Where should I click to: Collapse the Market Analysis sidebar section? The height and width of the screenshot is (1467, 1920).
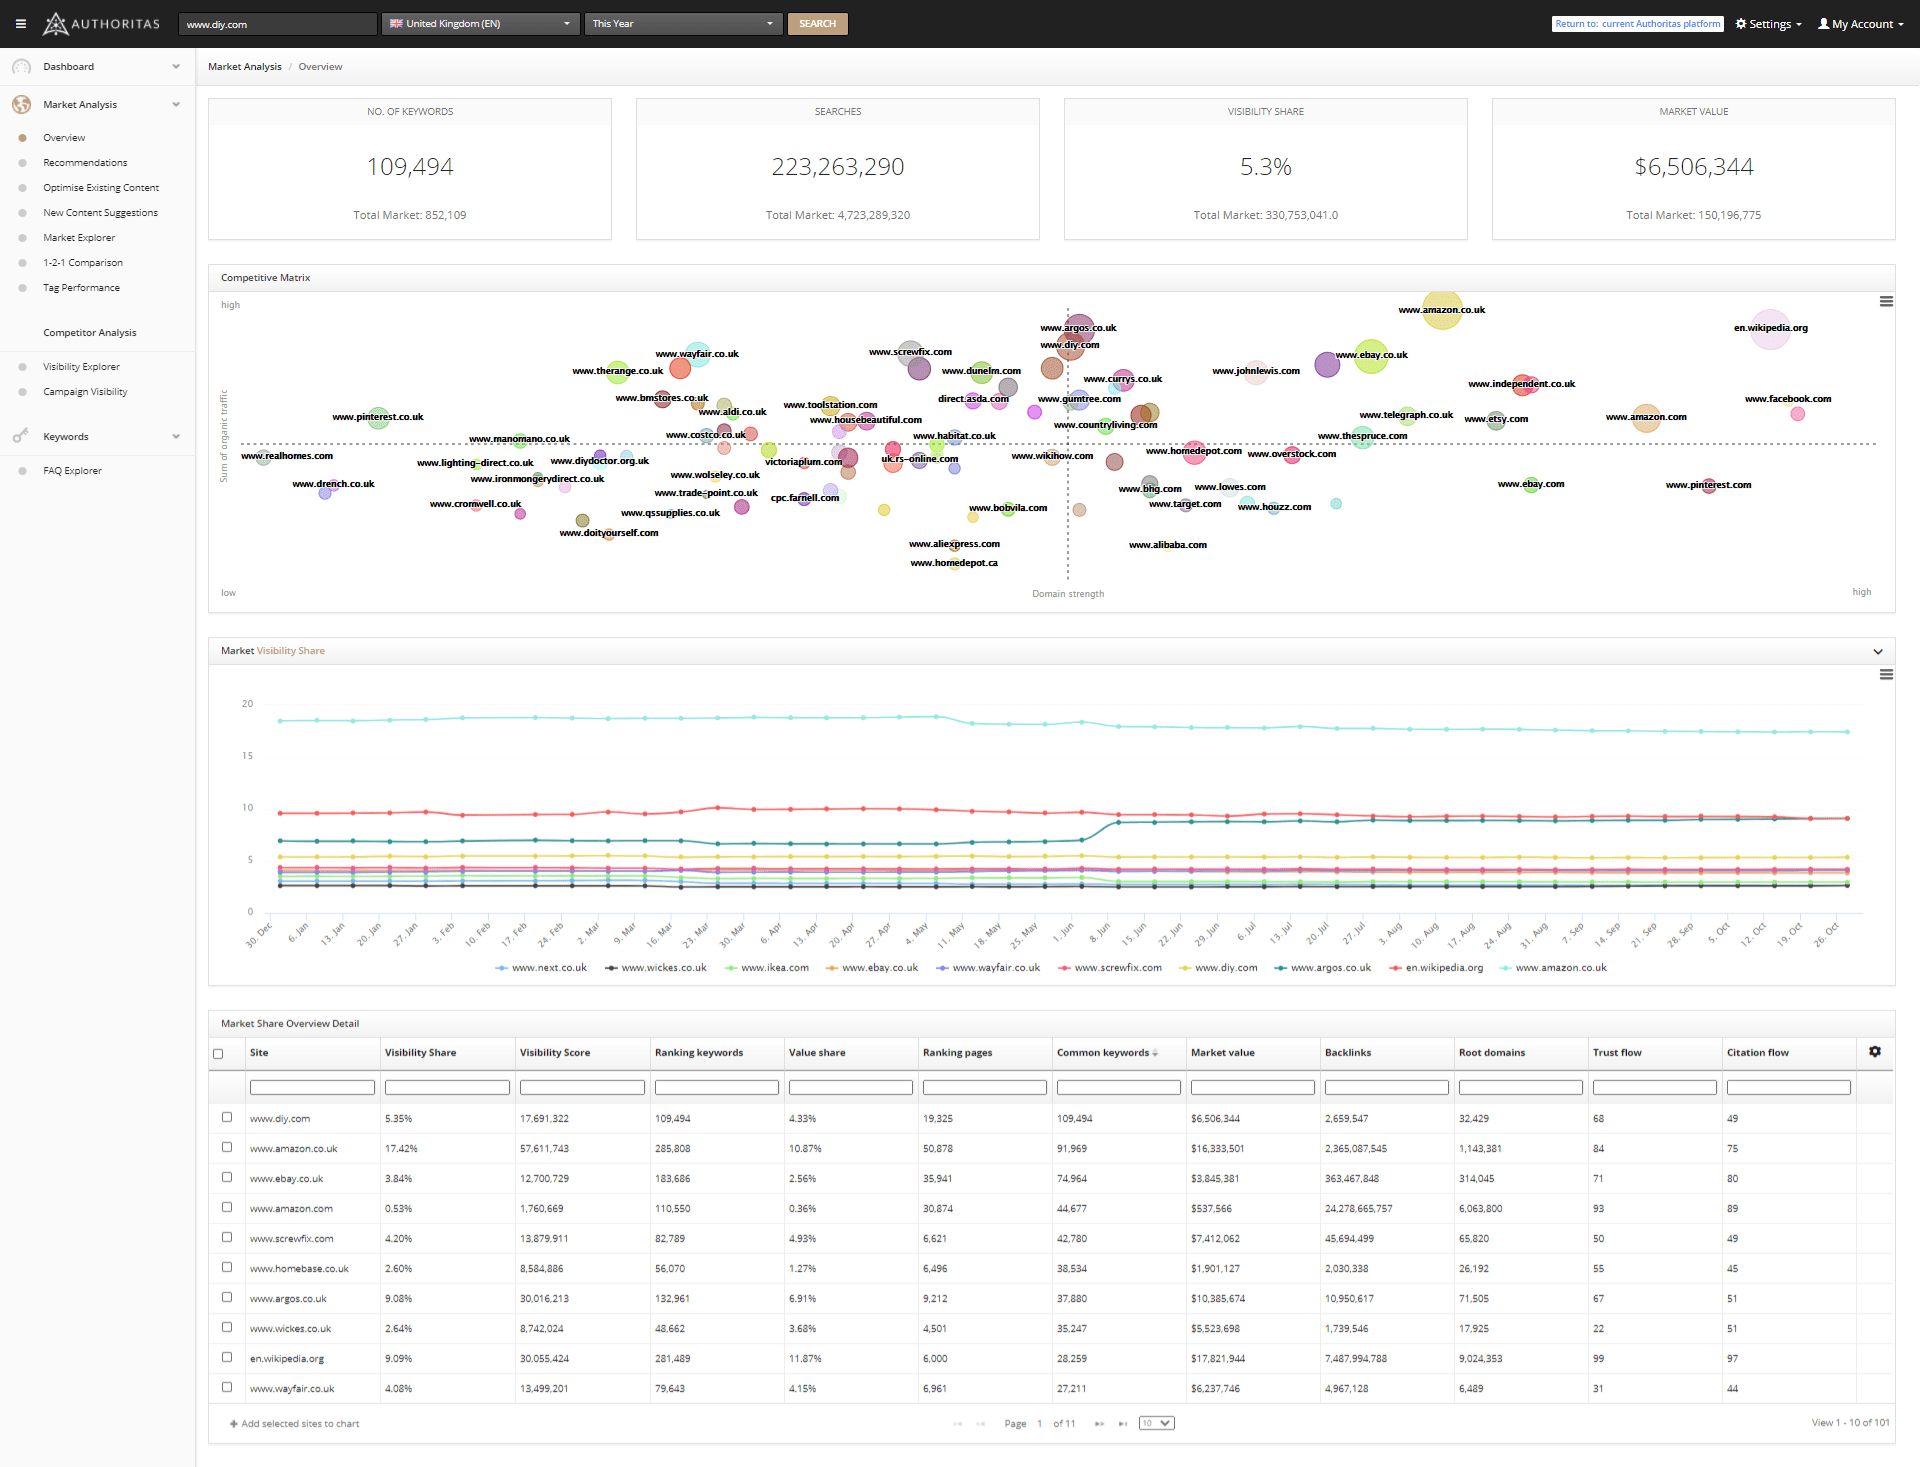pyautogui.click(x=176, y=105)
